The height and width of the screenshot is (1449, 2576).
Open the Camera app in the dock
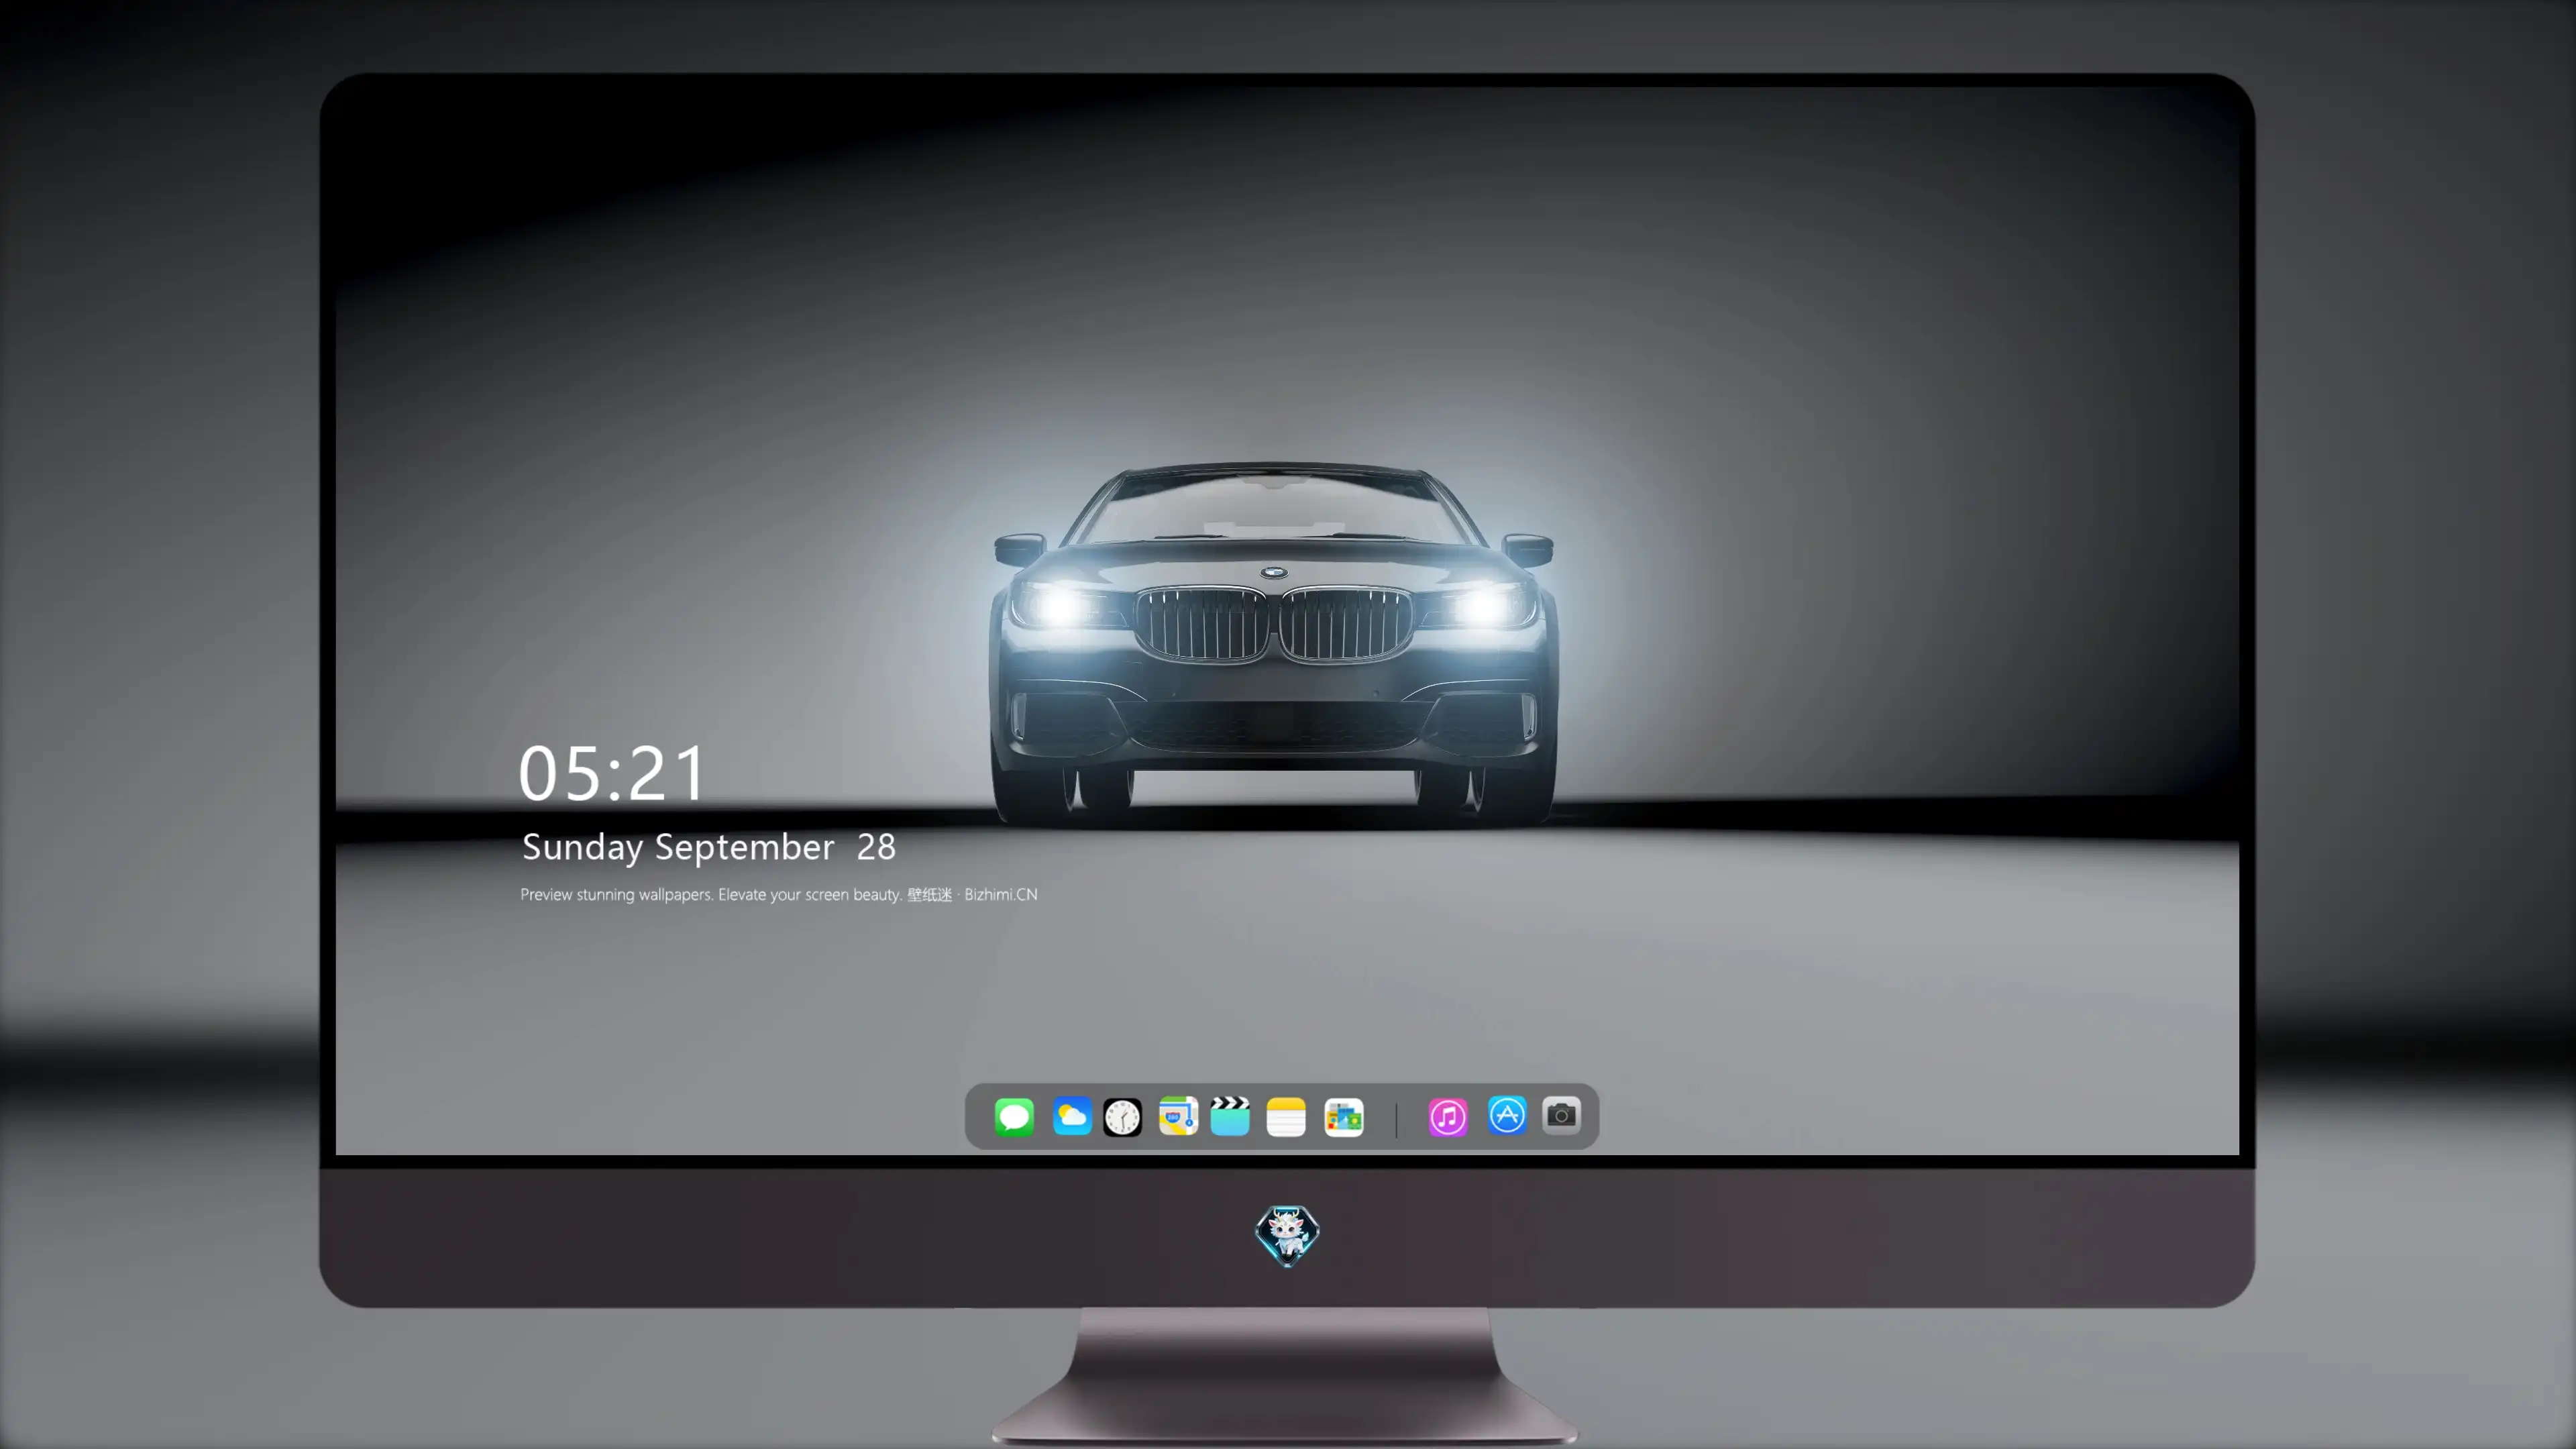[x=1561, y=1115]
